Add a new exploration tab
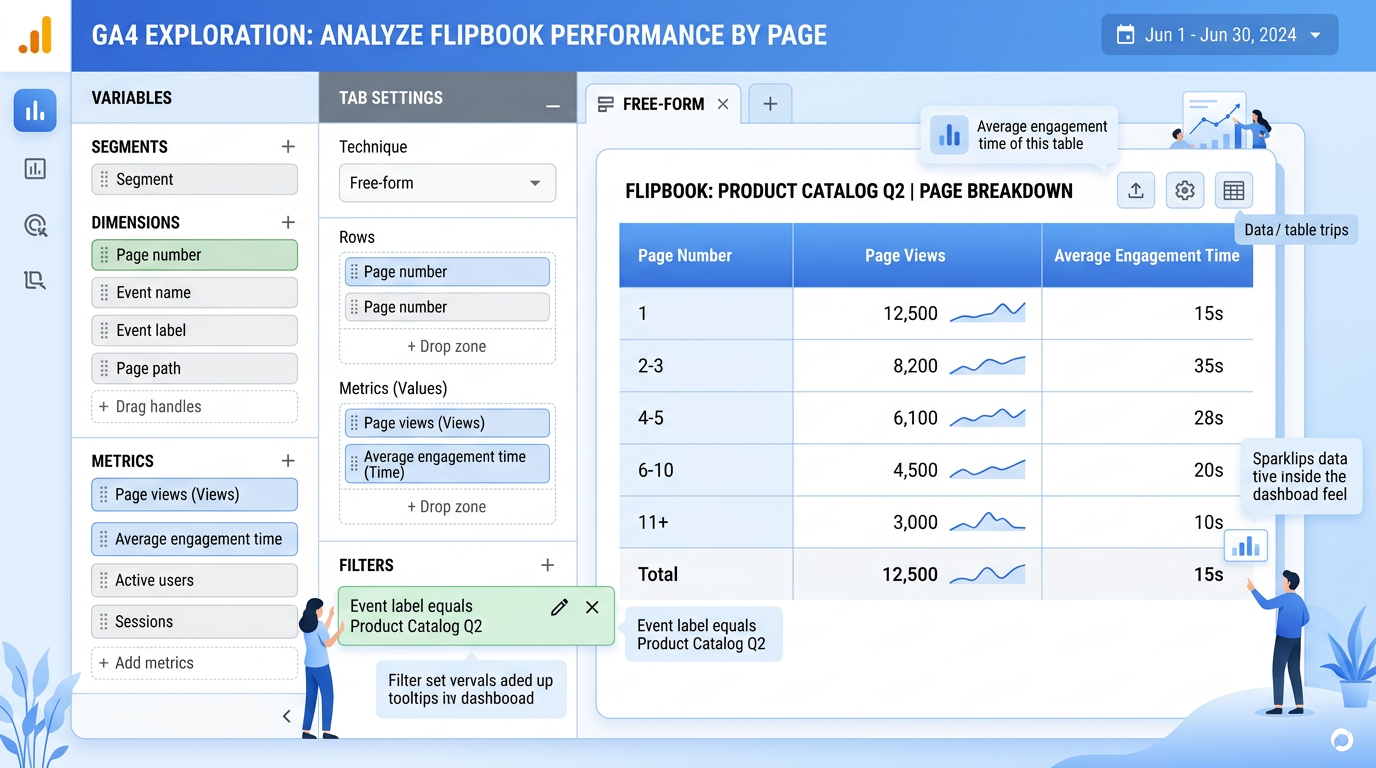The height and width of the screenshot is (768, 1376). [x=770, y=104]
